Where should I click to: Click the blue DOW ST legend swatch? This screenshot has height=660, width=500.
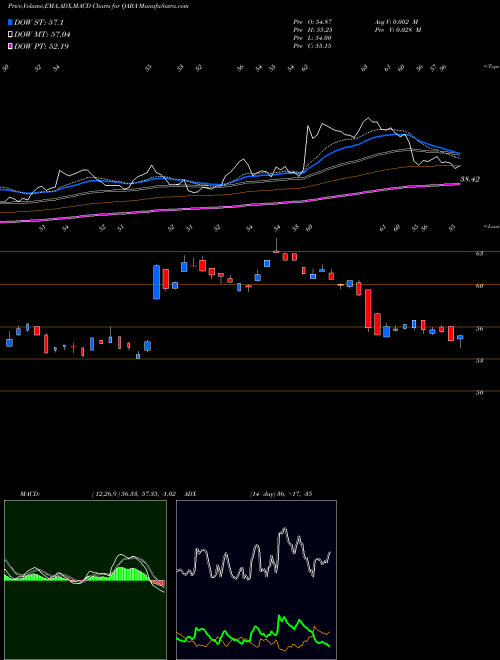click(11, 22)
